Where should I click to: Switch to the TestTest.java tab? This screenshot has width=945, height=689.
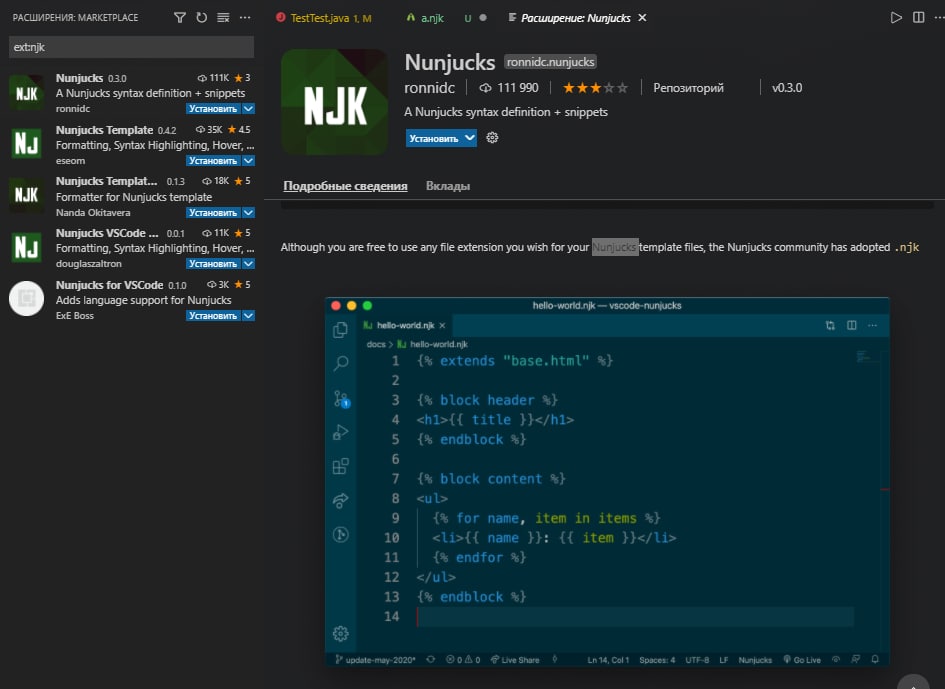pos(324,18)
